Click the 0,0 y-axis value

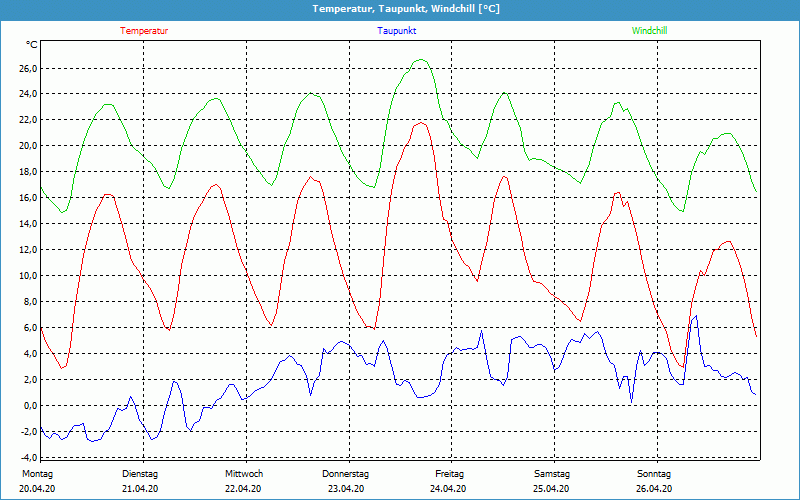[x=31, y=406]
